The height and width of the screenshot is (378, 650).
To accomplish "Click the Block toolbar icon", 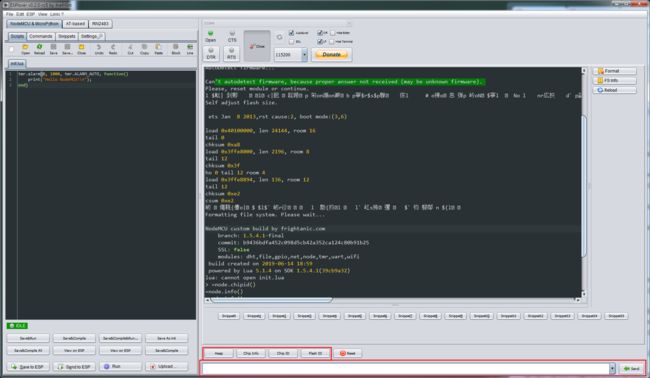I will pos(176,49).
